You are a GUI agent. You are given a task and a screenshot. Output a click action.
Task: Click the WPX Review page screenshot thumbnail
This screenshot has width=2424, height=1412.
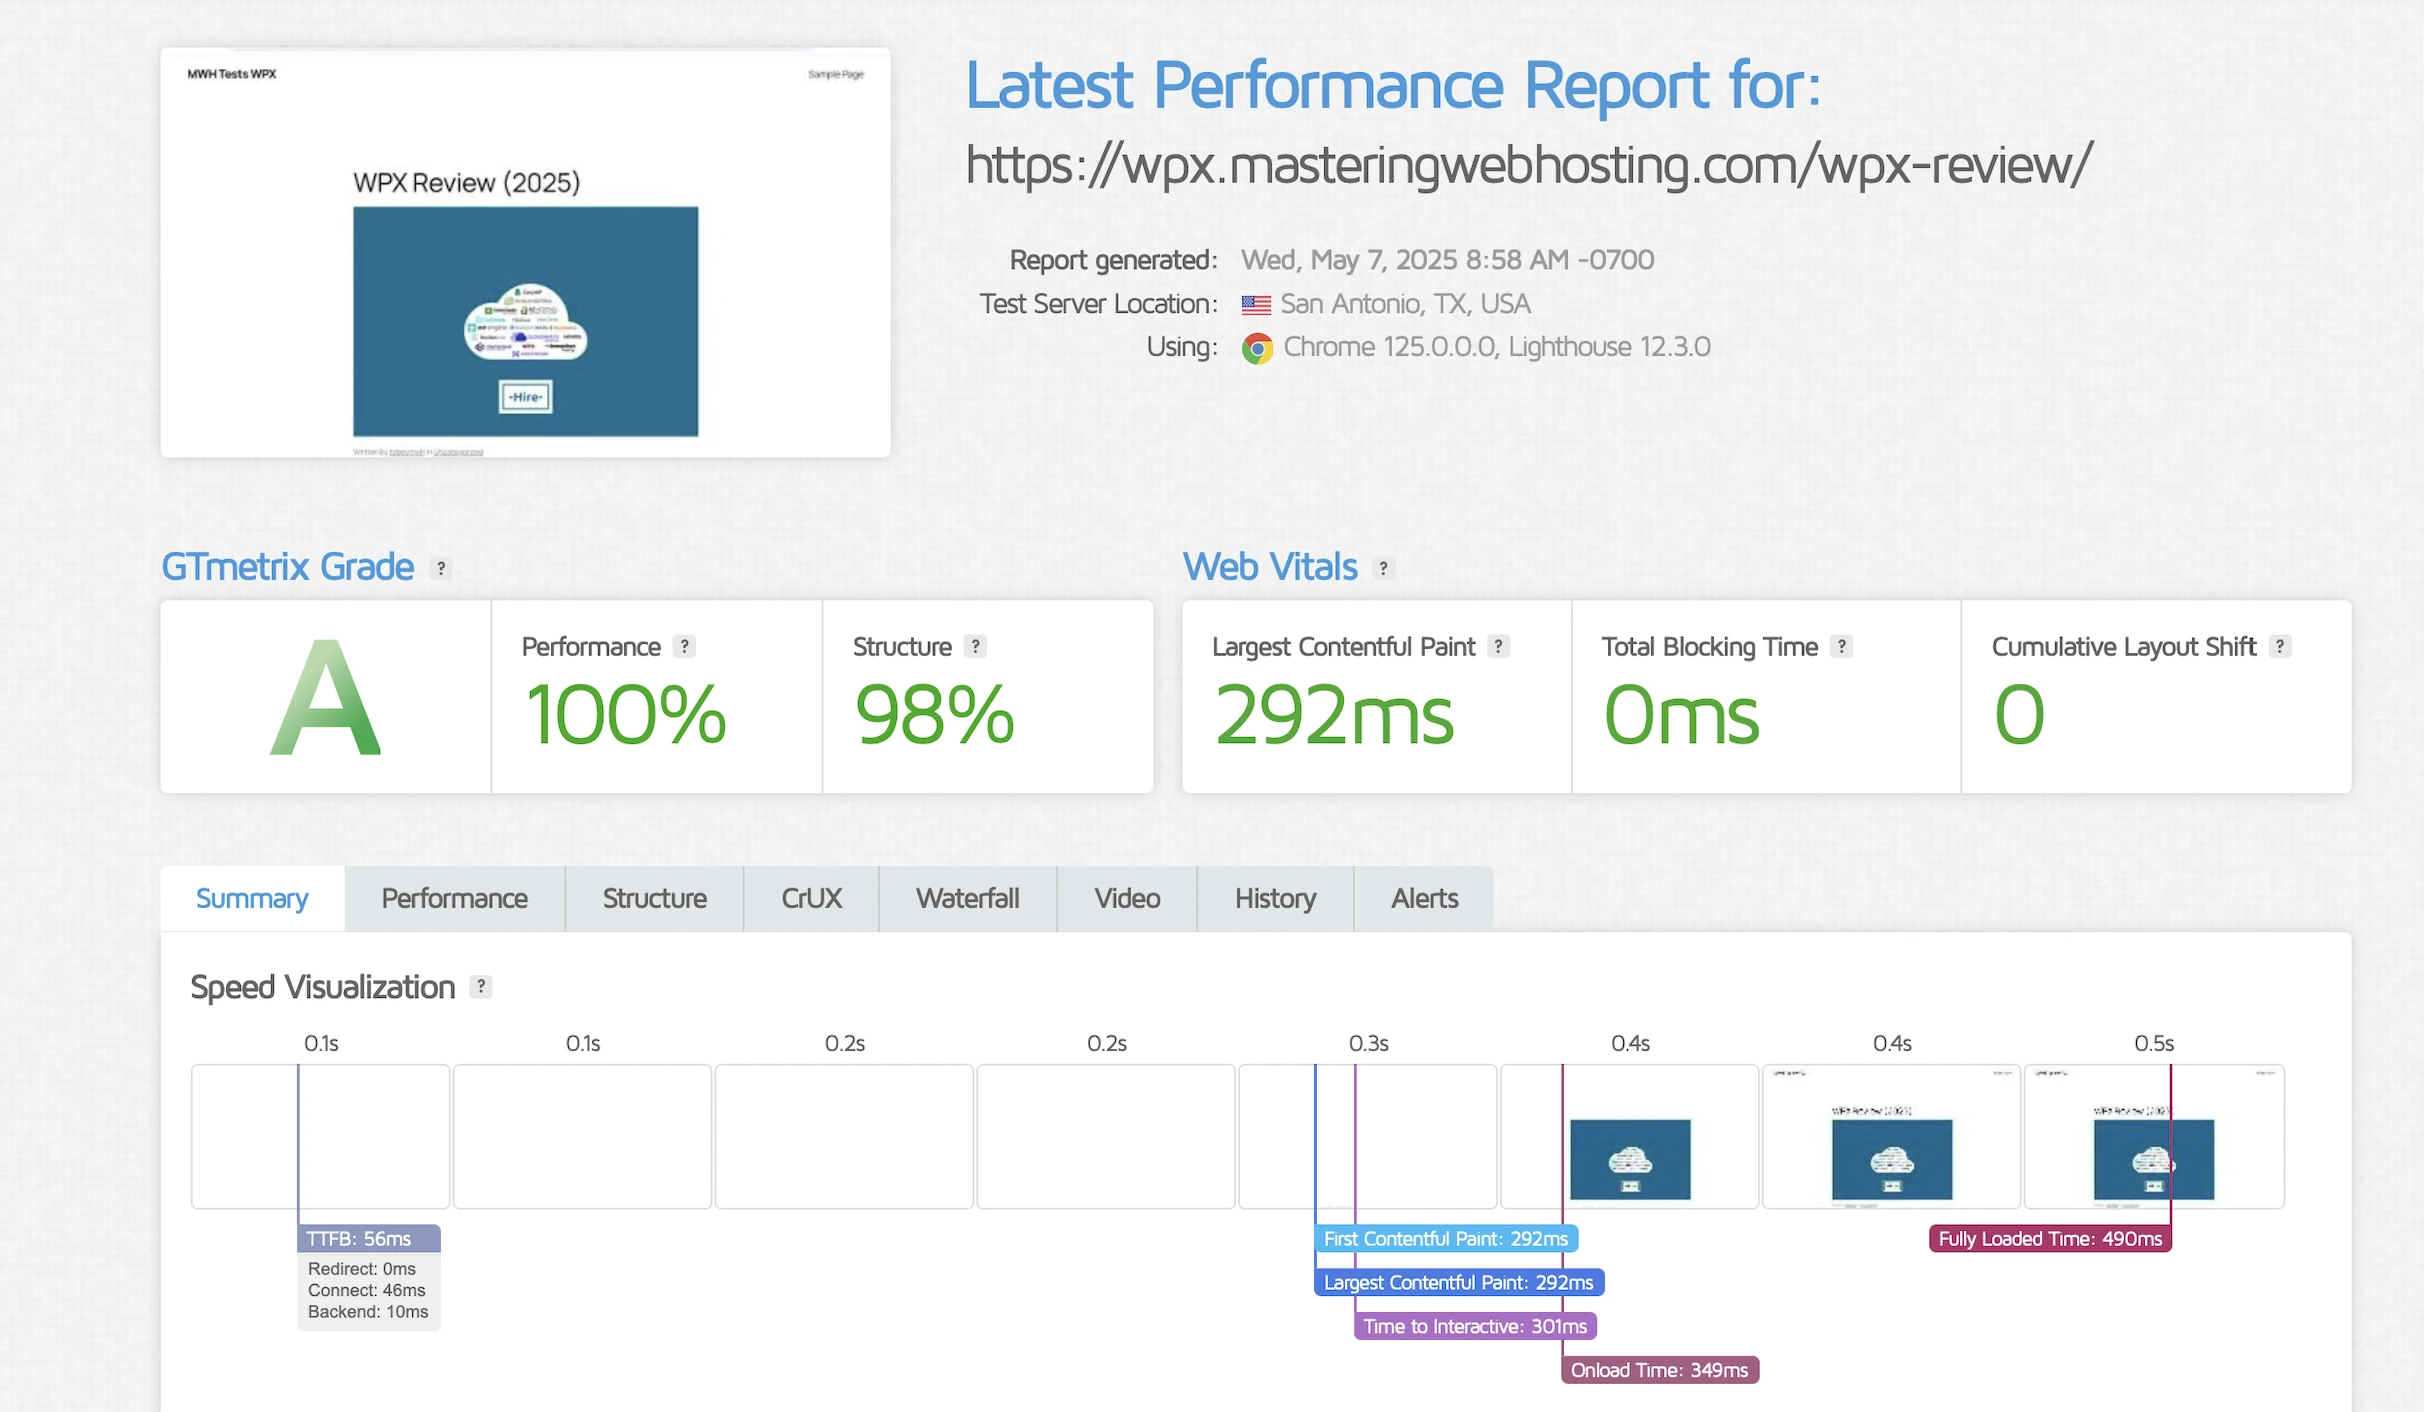(x=525, y=253)
